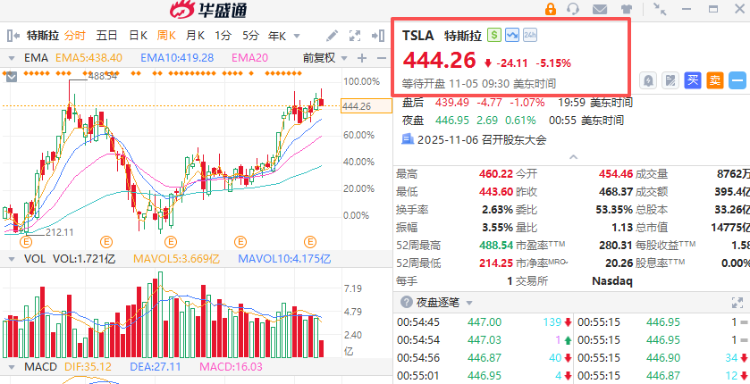This screenshot has height=384, width=750.
Task: Open the MACD indicator dropdown triangle
Action: click(x=11, y=367)
